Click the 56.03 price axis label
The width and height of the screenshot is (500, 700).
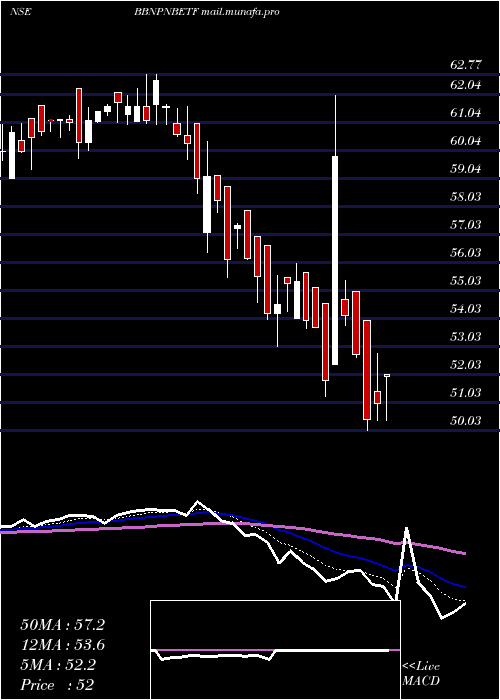[466, 253]
